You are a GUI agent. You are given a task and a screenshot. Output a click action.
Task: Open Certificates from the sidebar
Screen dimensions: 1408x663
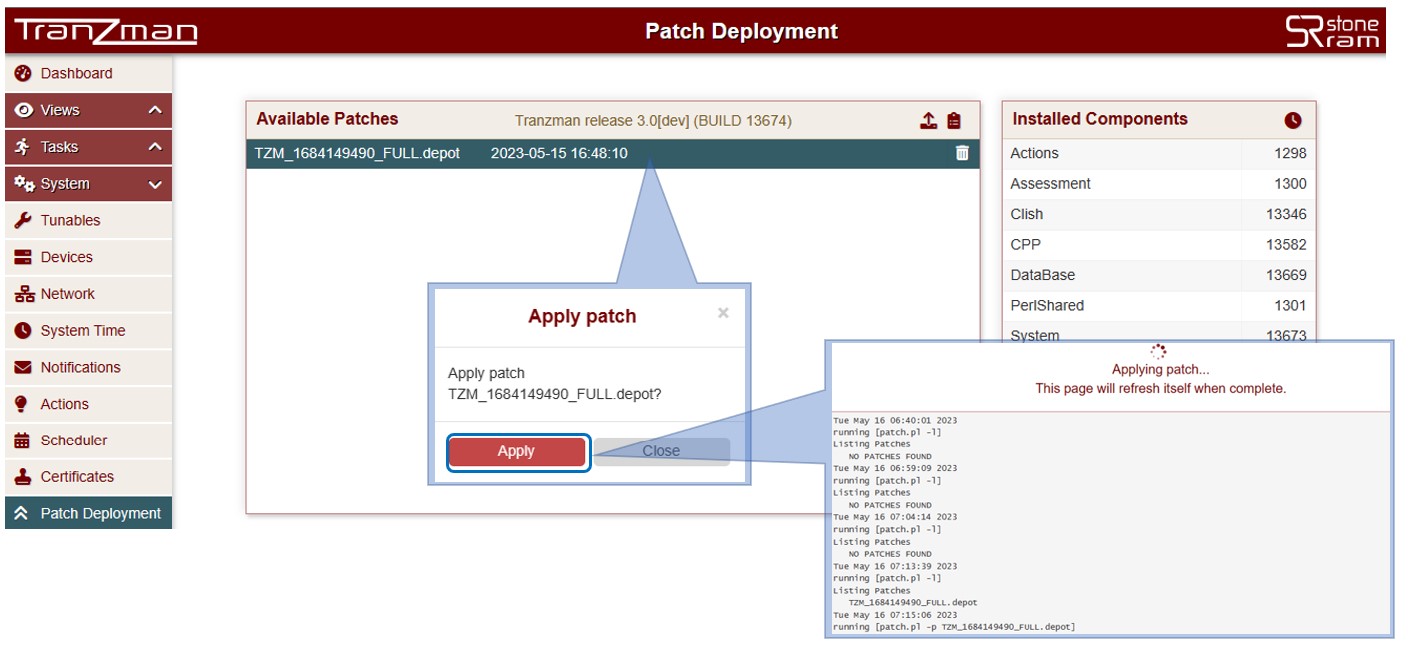[77, 477]
